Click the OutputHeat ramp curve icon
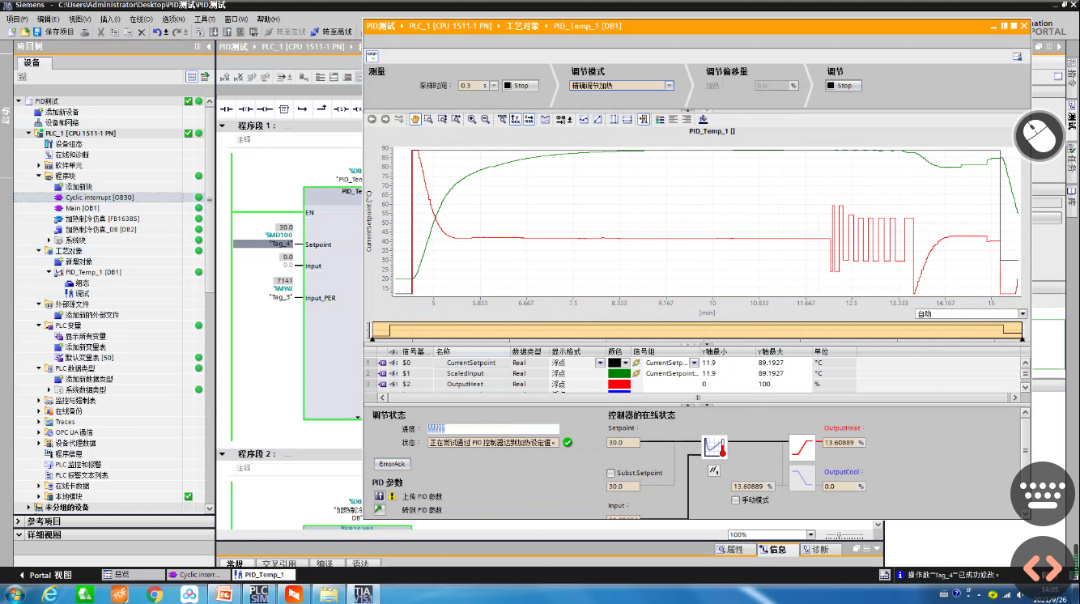This screenshot has height=604, width=1080. pos(802,448)
